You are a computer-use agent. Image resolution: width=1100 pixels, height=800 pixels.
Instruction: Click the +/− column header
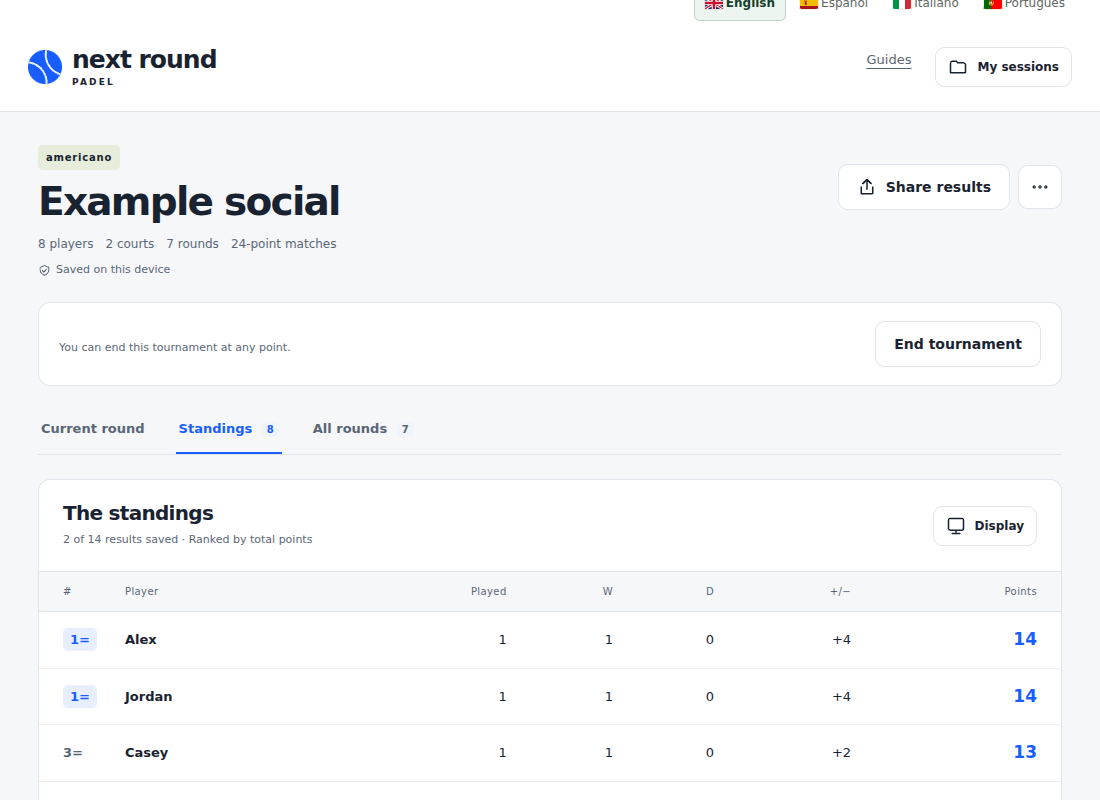840,592
